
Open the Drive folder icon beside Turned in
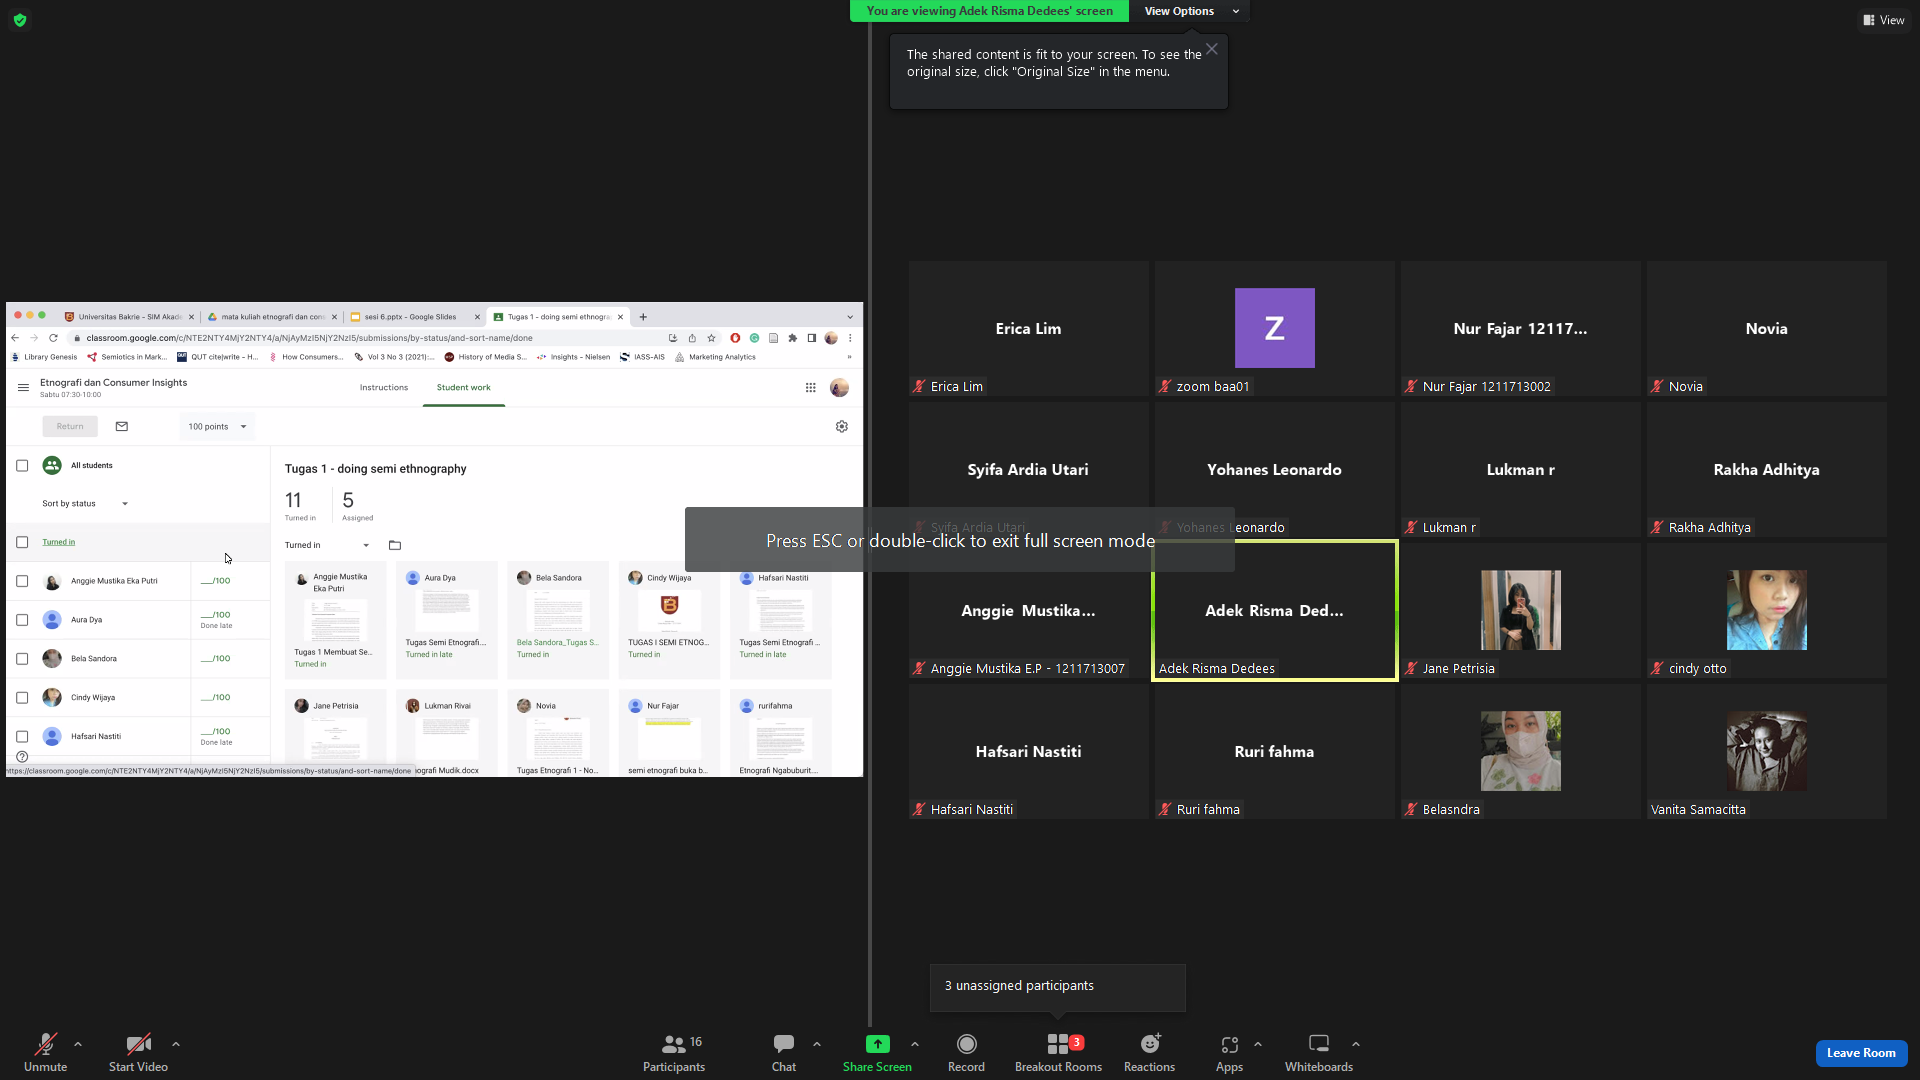click(395, 545)
